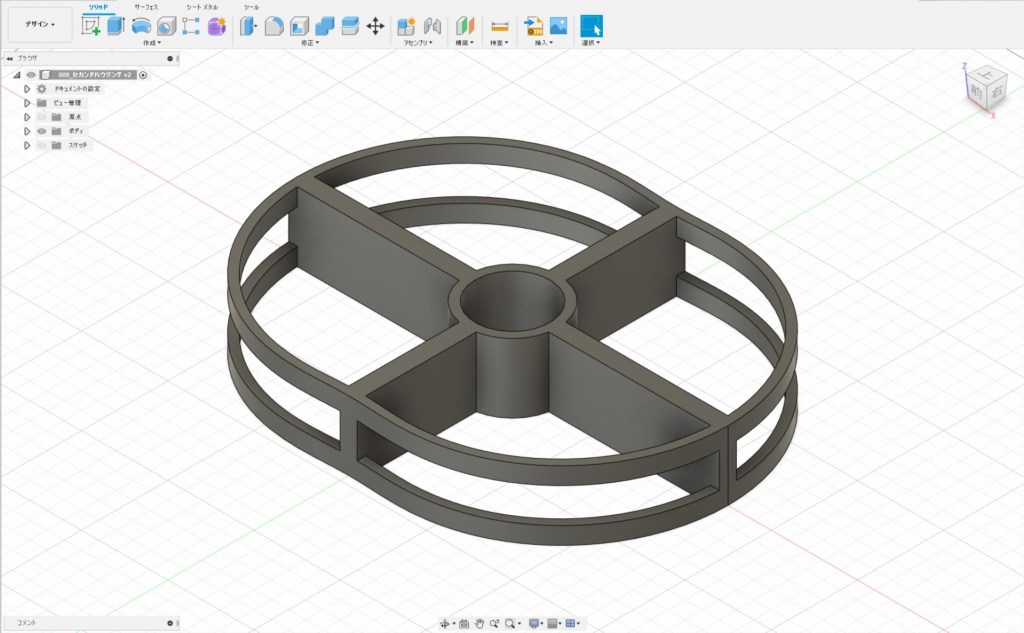The height and width of the screenshot is (633, 1024).
Task: Expand the スケッチ folder node
Action: pyautogui.click(x=27, y=146)
